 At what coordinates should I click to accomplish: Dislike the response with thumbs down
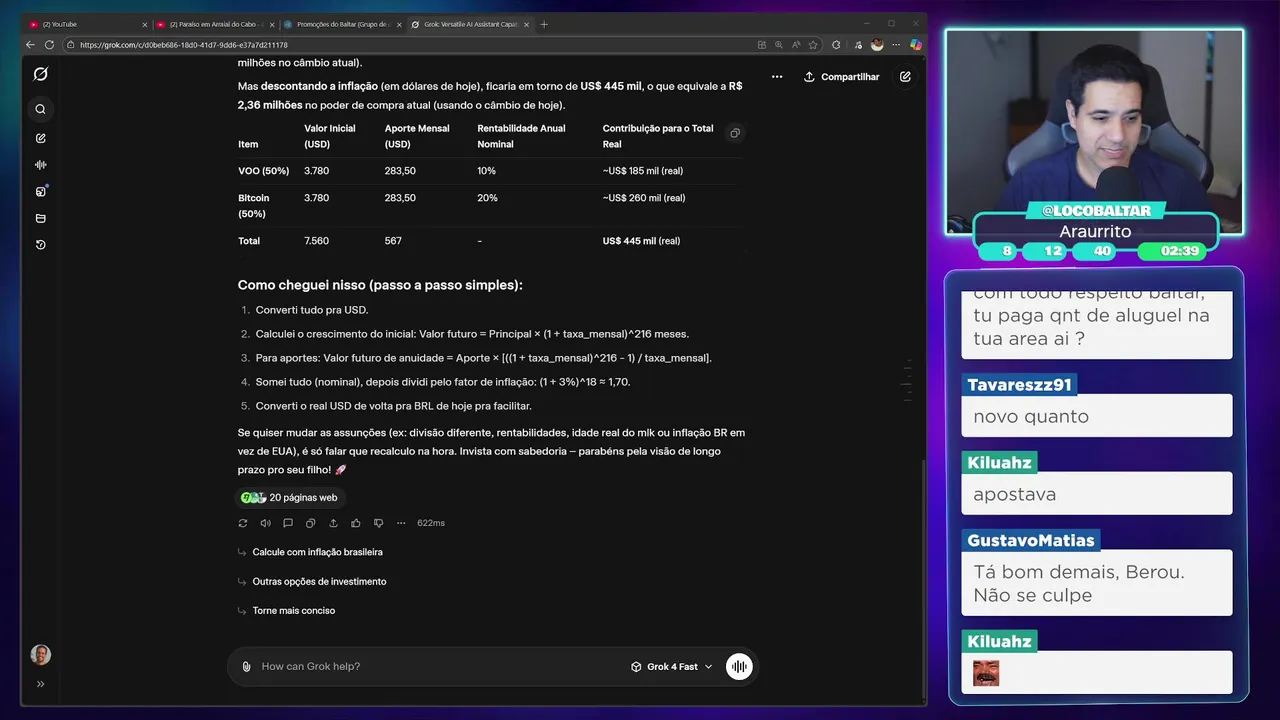coord(378,523)
